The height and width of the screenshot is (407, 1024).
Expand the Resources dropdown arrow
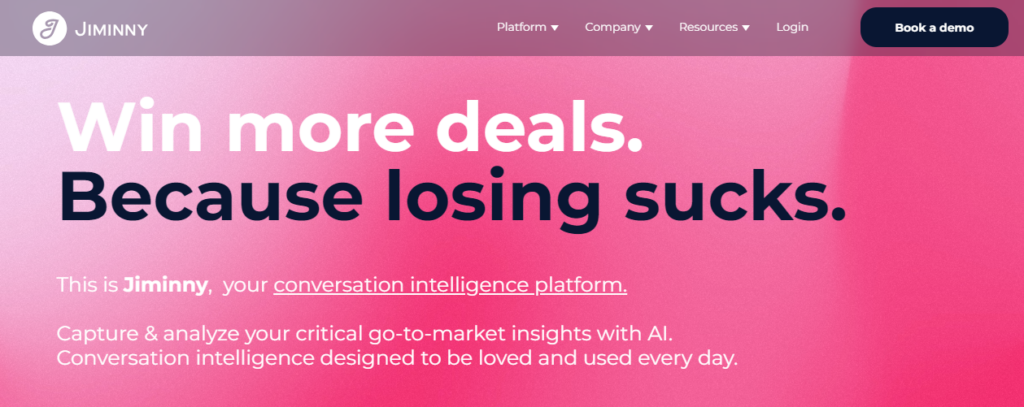click(745, 28)
